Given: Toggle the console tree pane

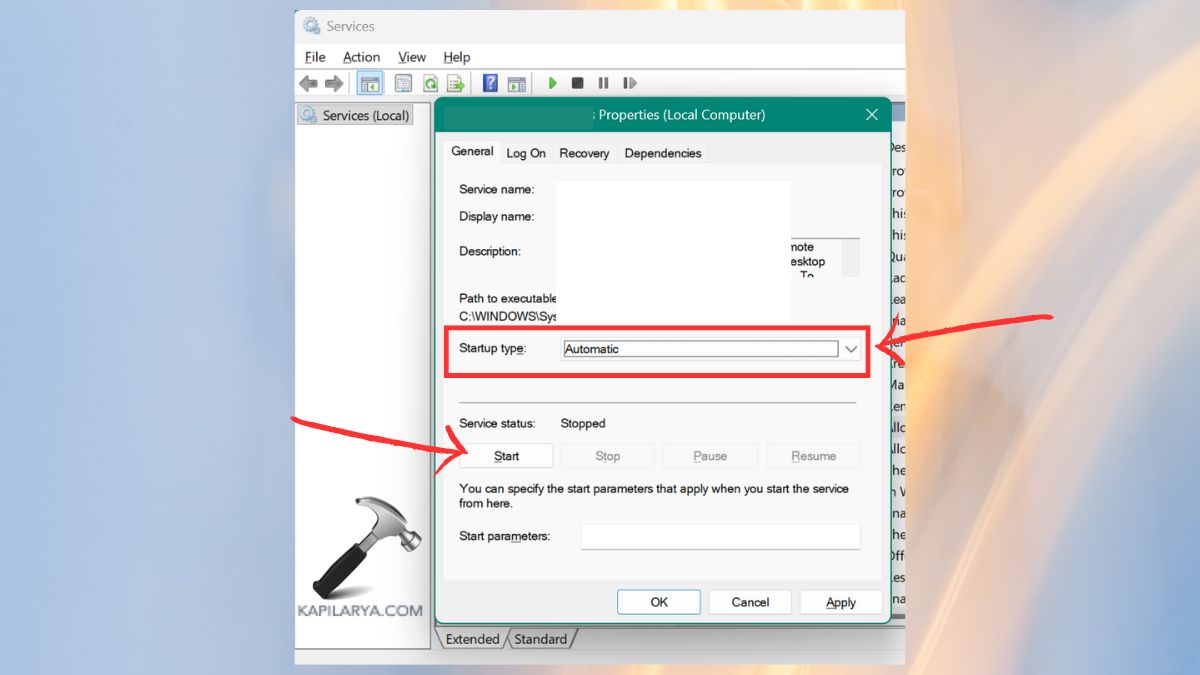Looking at the screenshot, I should coord(370,83).
